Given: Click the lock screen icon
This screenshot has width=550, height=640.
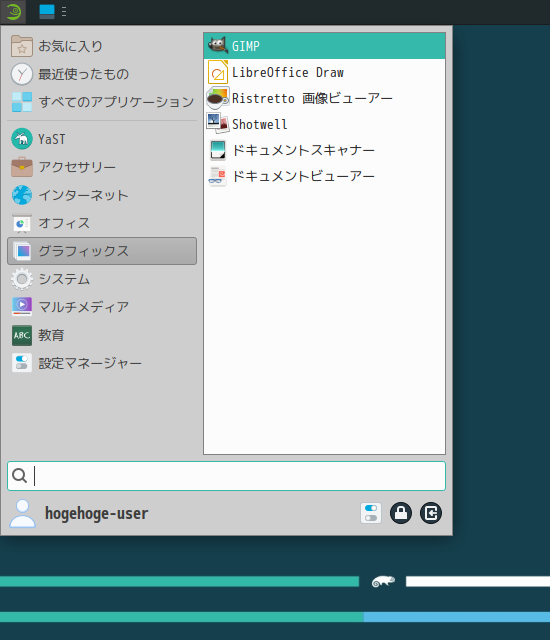Looking at the screenshot, I should pos(401,513).
